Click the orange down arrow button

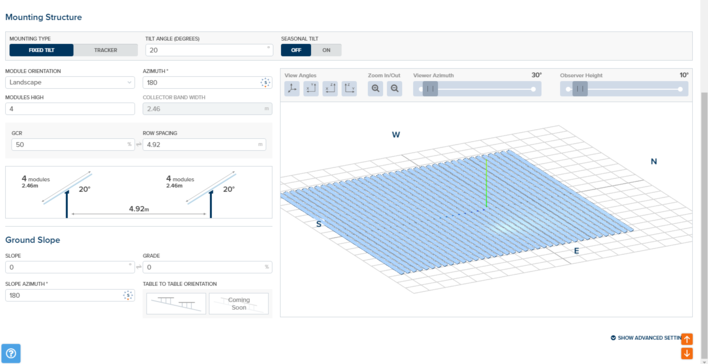pos(687,353)
